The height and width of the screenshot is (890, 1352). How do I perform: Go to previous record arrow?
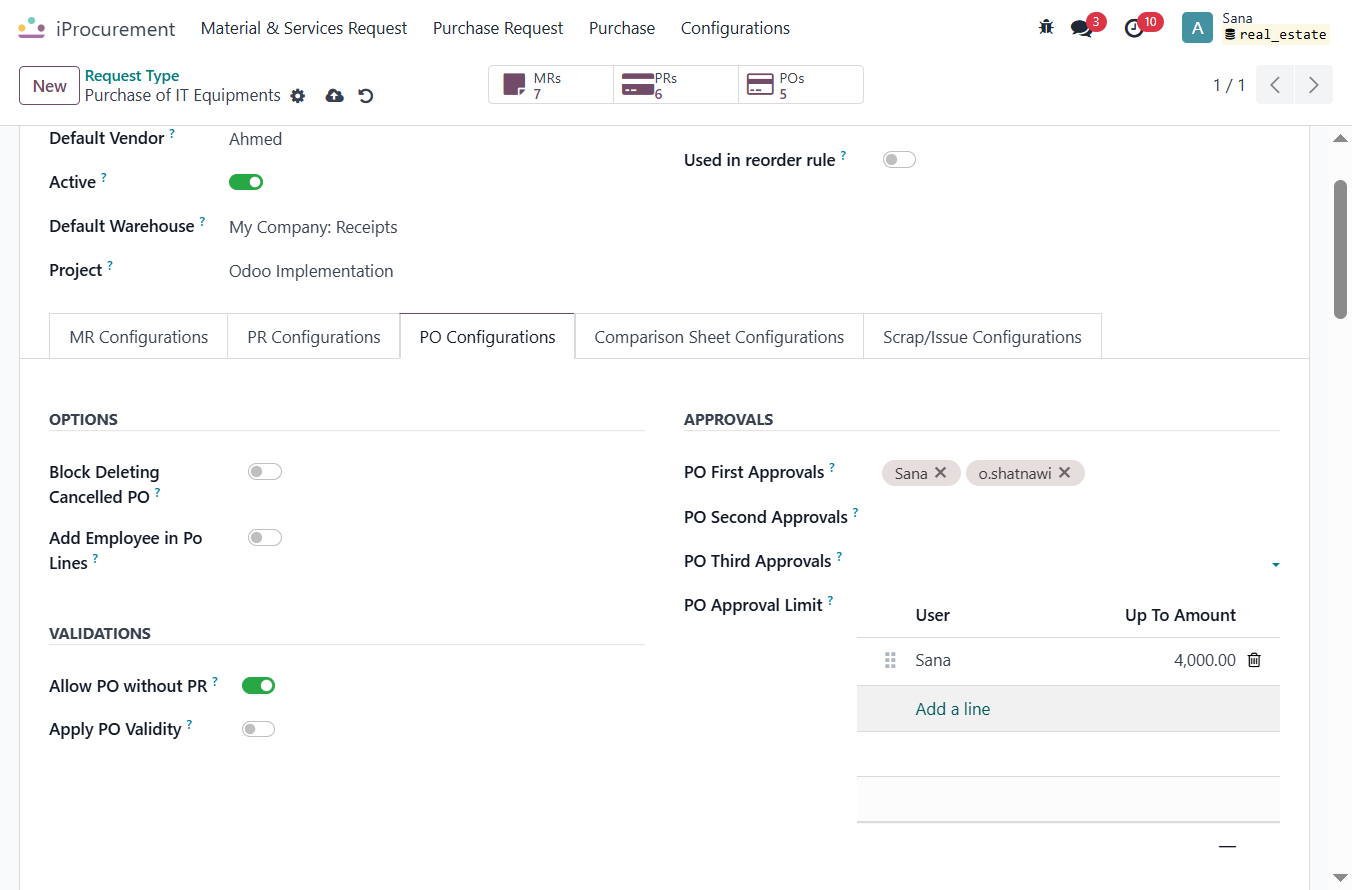pyautogui.click(x=1275, y=85)
